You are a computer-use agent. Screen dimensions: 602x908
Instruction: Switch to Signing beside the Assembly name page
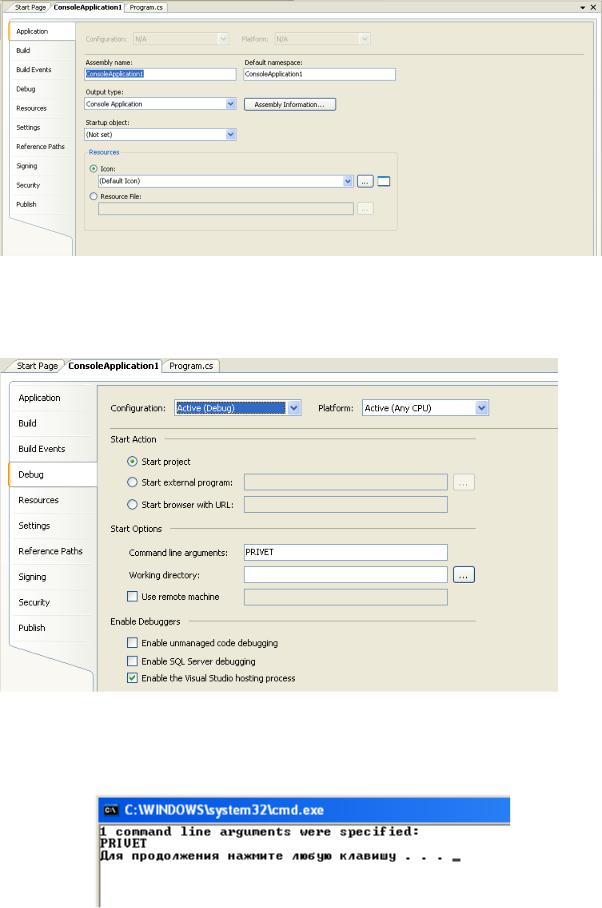point(27,166)
